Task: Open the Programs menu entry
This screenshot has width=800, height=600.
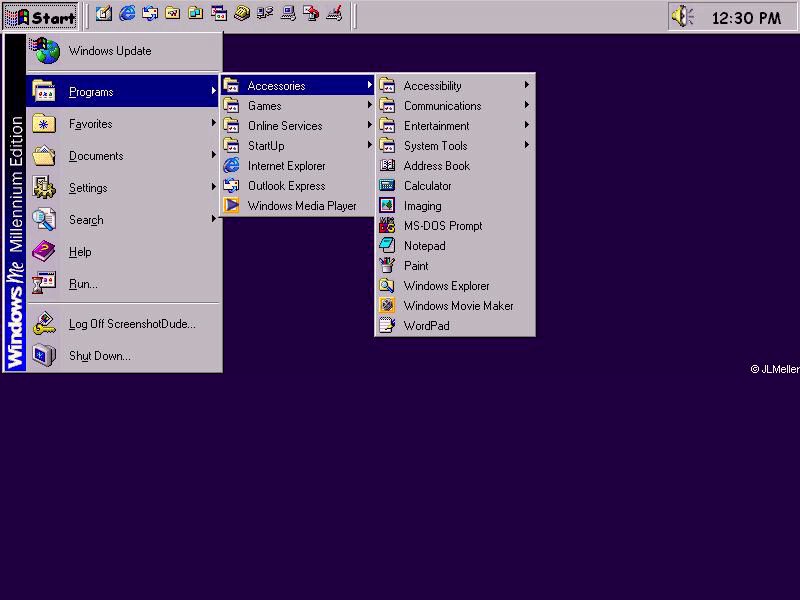Action: pyautogui.click(x=123, y=92)
